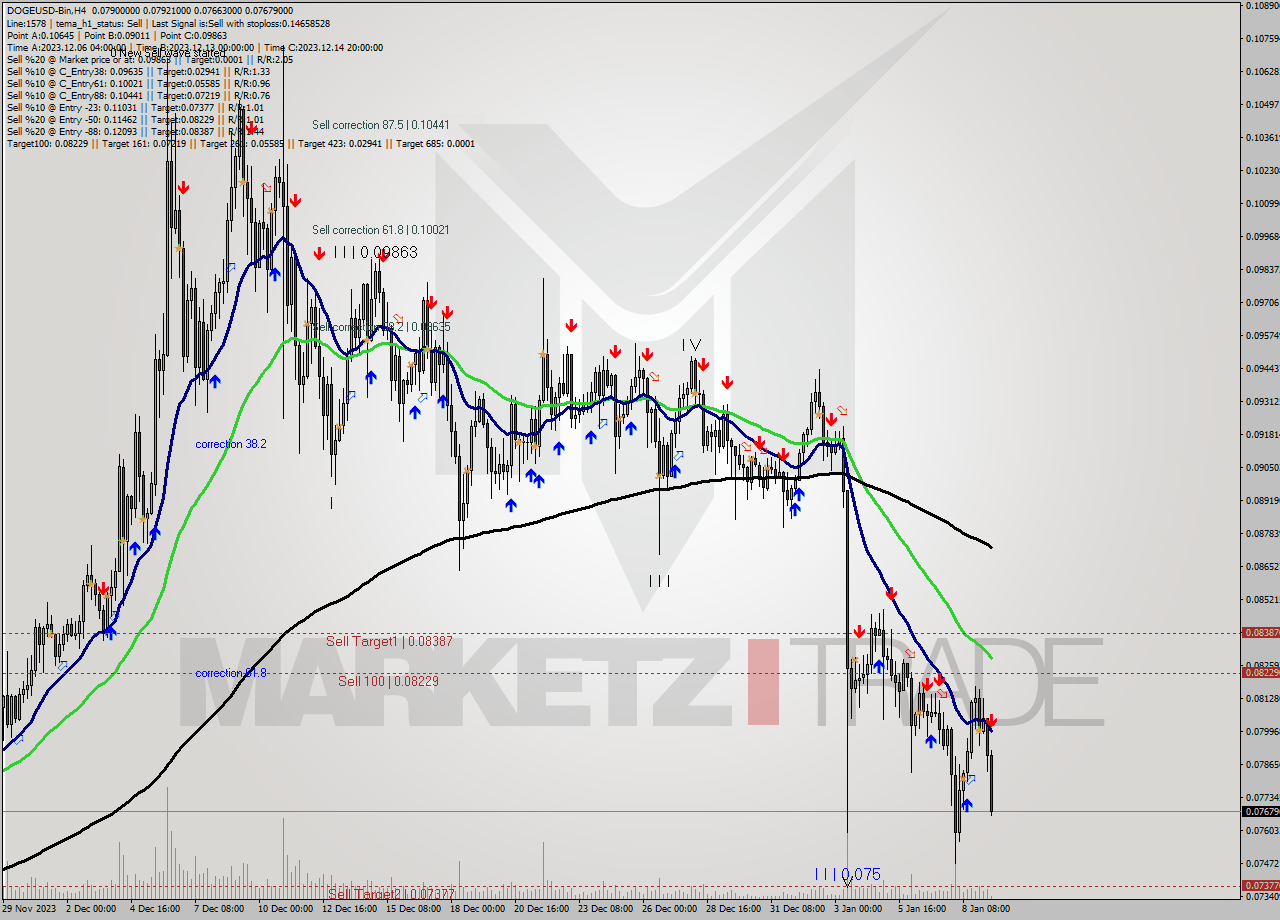The width and height of the screenshot is (1280, 920).
Task: Click the 0.08128 price axis value
Action: click(1262, 698)
